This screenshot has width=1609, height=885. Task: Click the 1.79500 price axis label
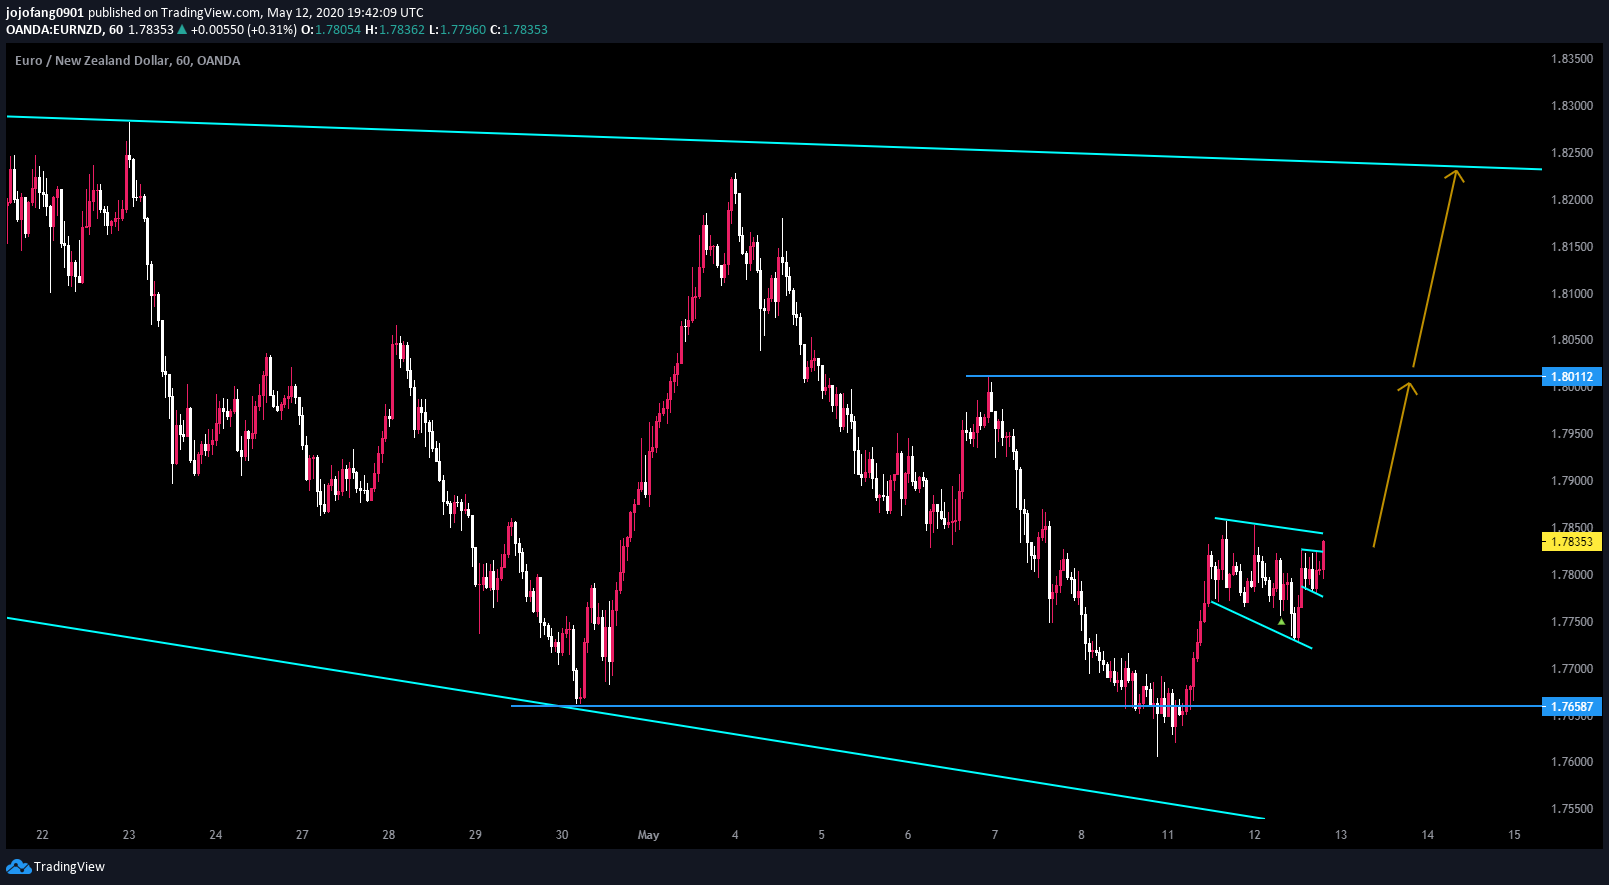coord(1572,434)
